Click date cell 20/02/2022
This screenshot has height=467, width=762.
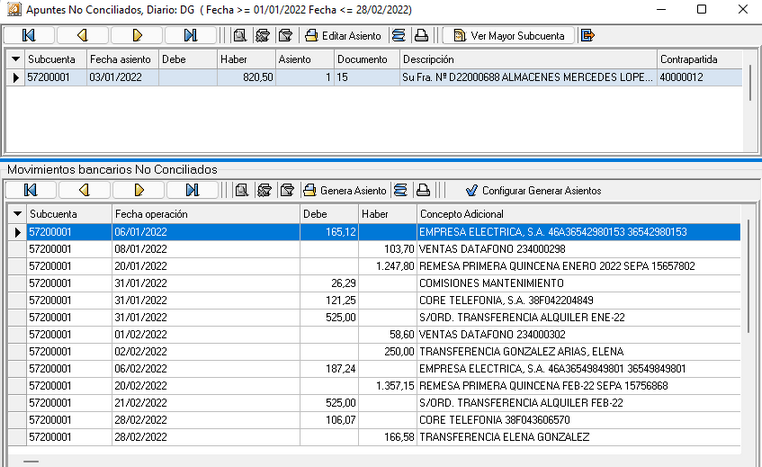click(206, 386)
